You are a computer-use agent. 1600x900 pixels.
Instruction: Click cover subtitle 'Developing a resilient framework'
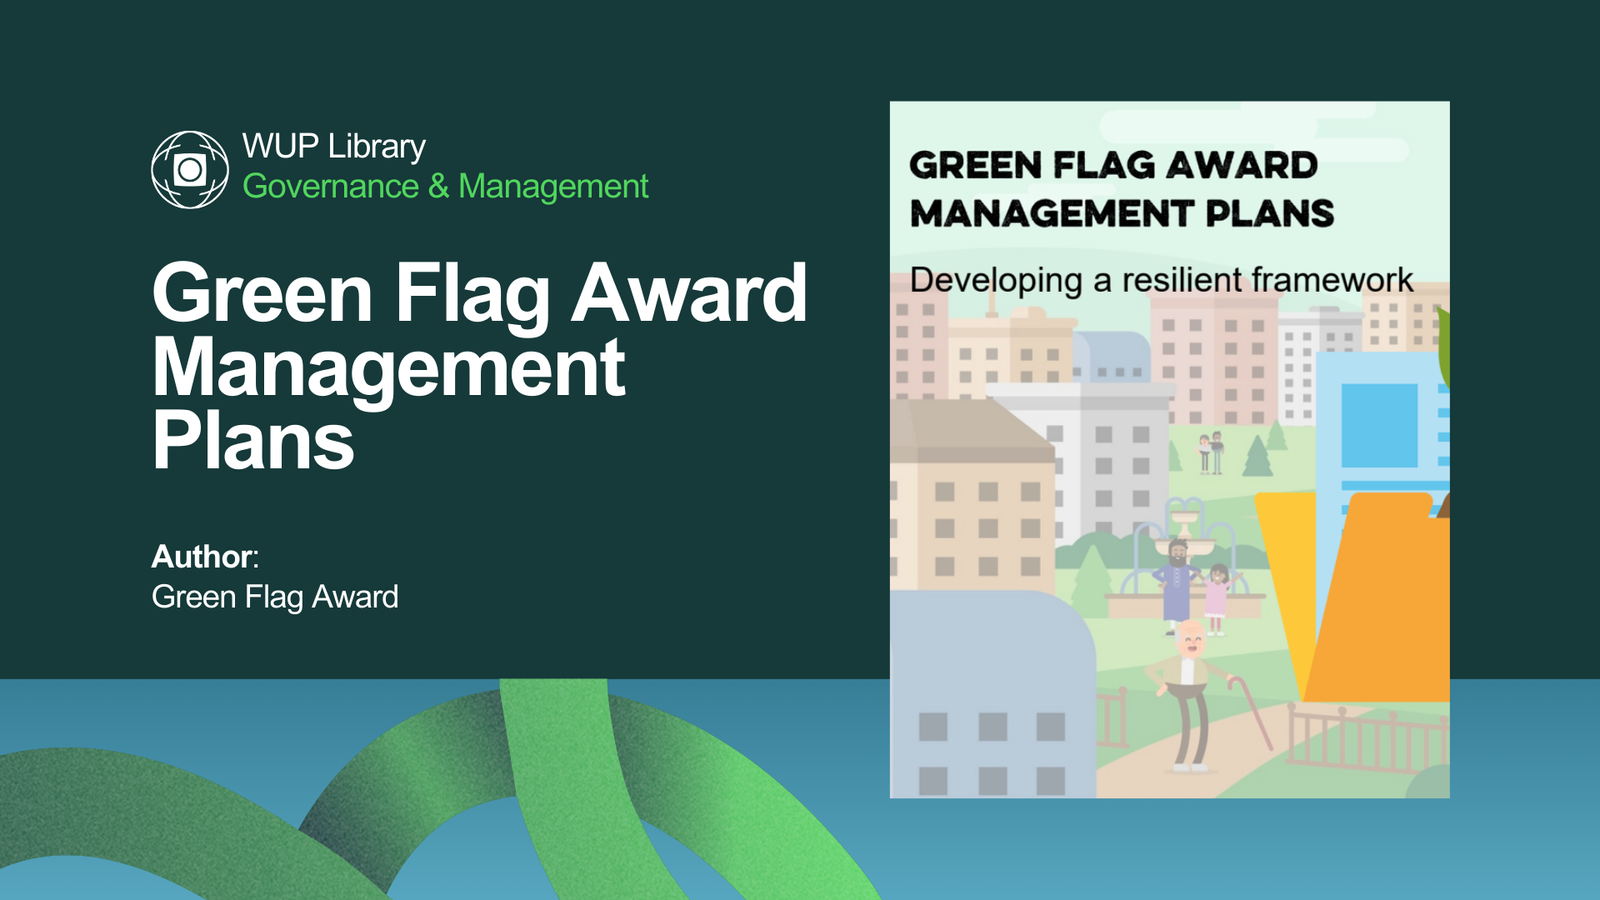point(1161,280)
